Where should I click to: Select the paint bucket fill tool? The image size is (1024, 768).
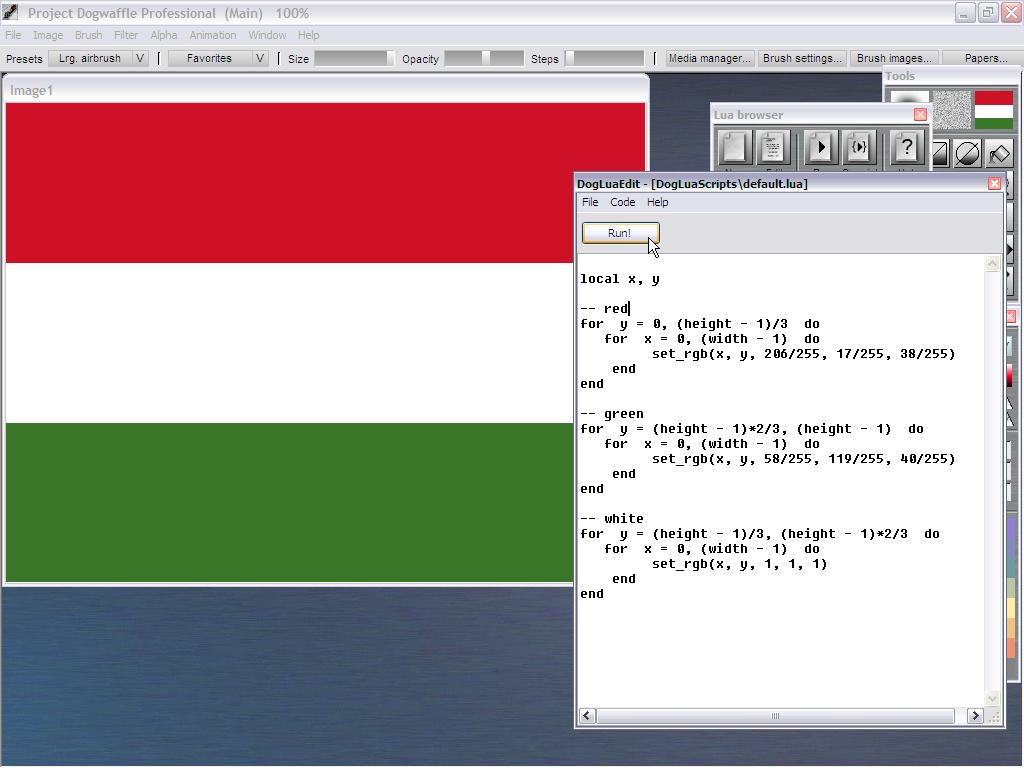coord(998,154)
